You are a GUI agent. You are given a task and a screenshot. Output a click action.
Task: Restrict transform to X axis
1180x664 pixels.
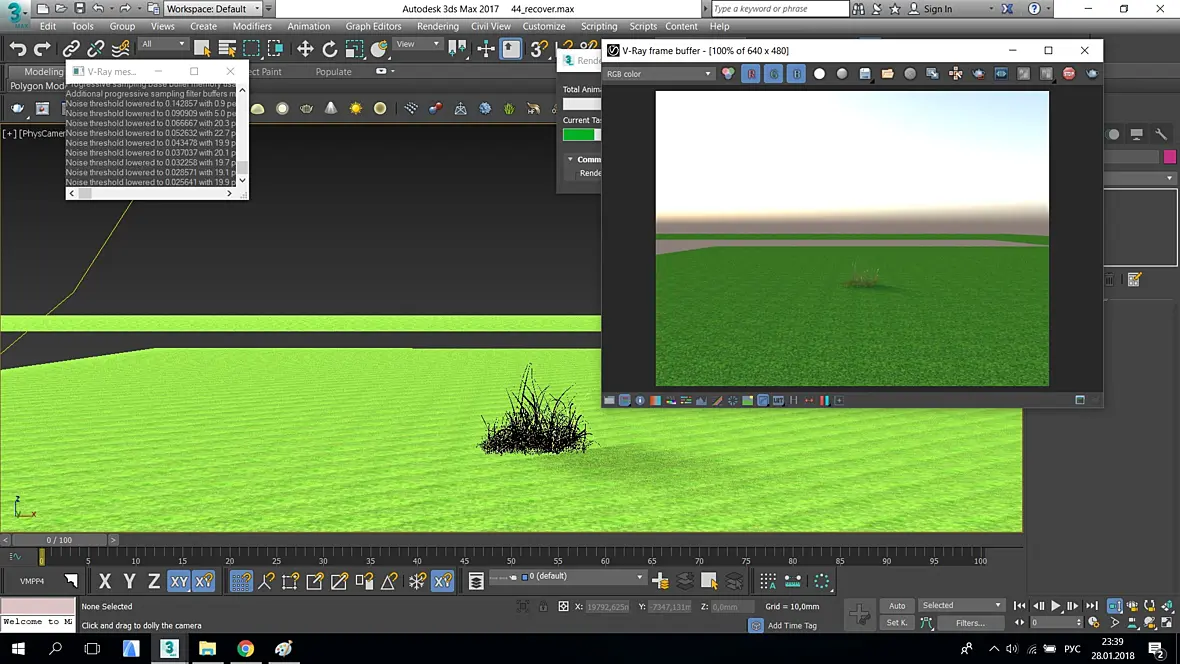coord(105,581)
